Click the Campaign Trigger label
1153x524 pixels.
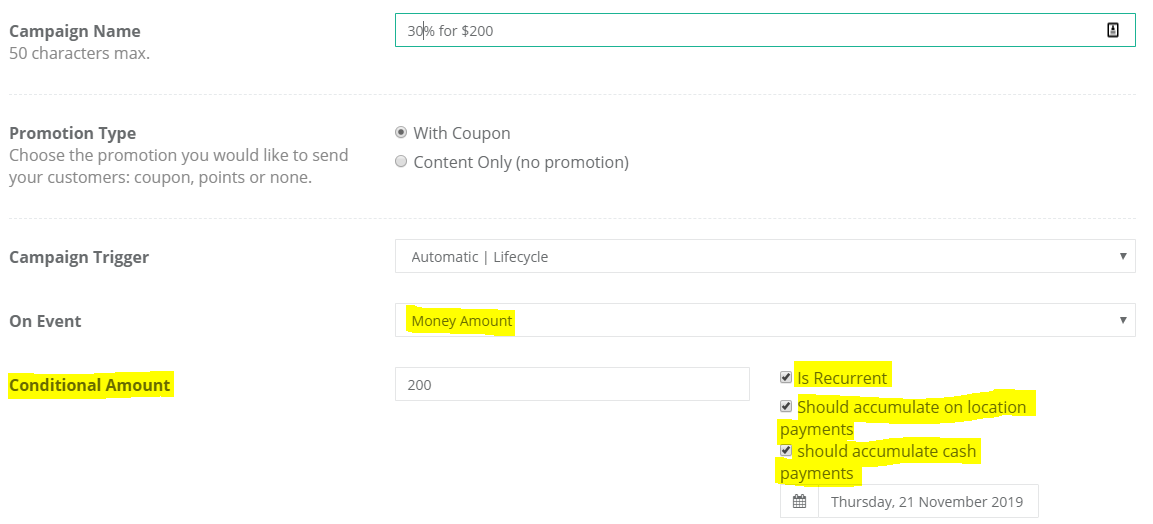(x=79, y=257)
